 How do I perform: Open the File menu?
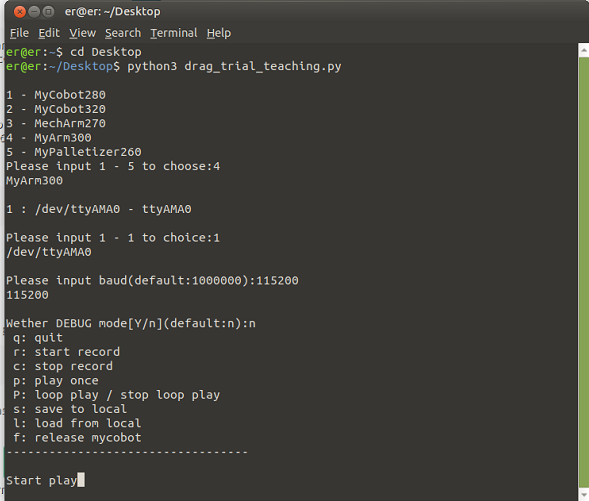click(19, 33)
